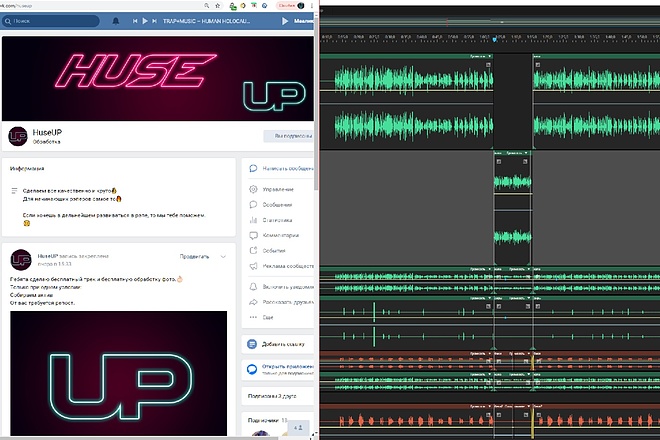Skip to previous track in VK player
The height and width of the screenshot is (440, 660).
tap(135, 21)
